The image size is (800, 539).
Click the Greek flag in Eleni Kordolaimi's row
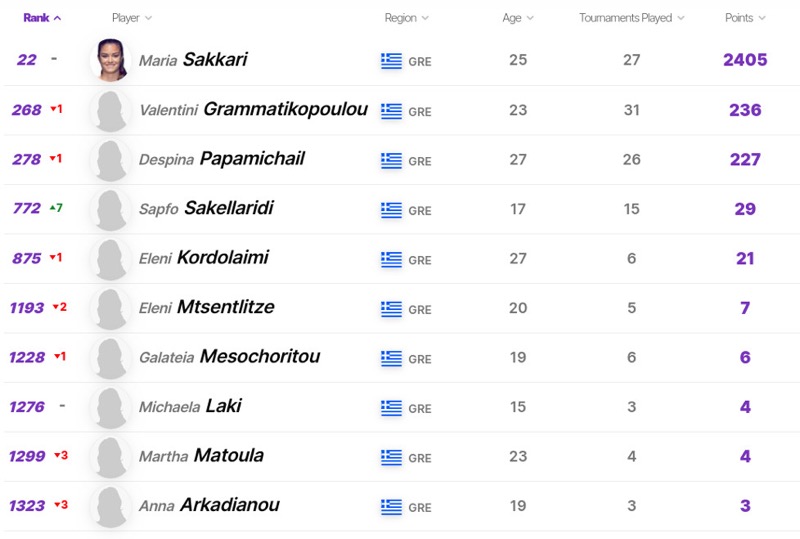click(x=391, y=259)
